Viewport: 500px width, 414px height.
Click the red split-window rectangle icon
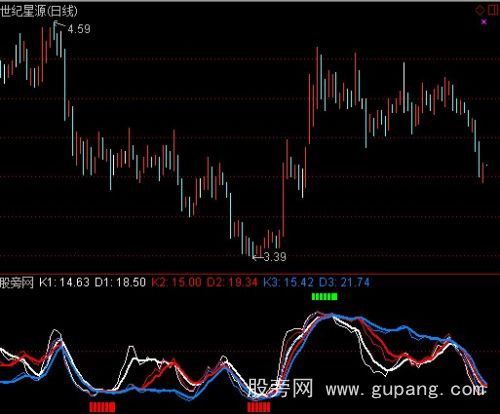pos(493,10)
